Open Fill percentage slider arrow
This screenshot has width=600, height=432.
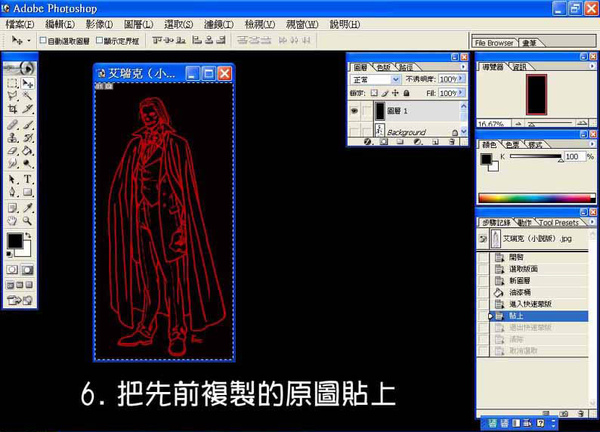coord(461,93)
